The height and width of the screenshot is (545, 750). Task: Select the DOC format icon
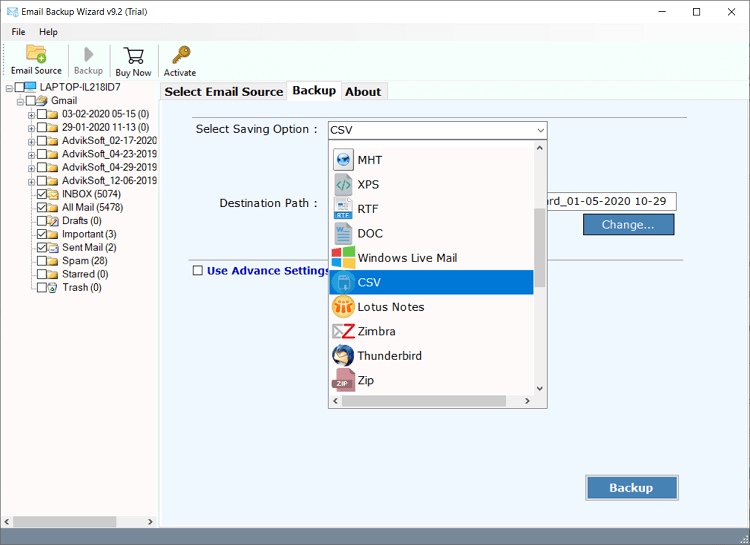343,233
